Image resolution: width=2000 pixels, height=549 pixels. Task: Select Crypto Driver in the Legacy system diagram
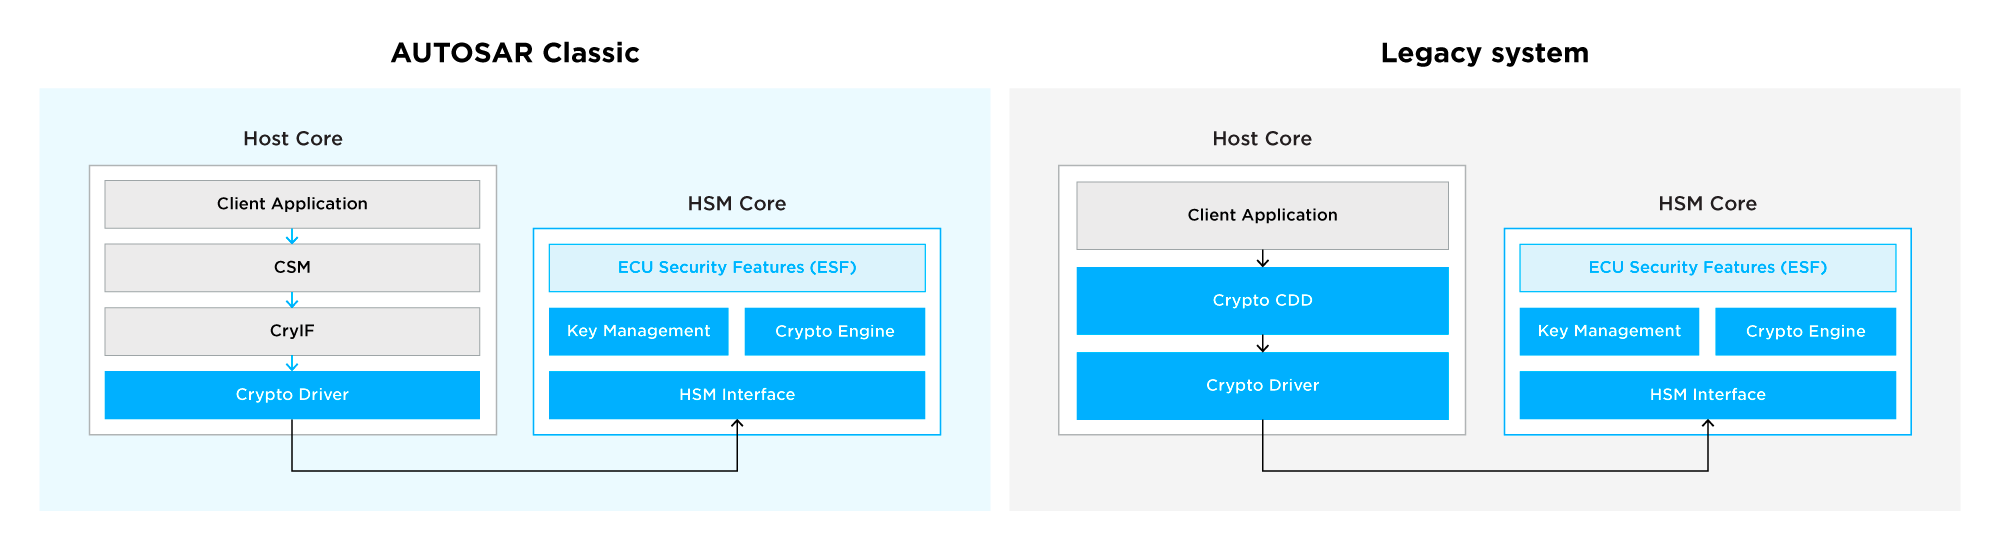[x=1262, y=386]
